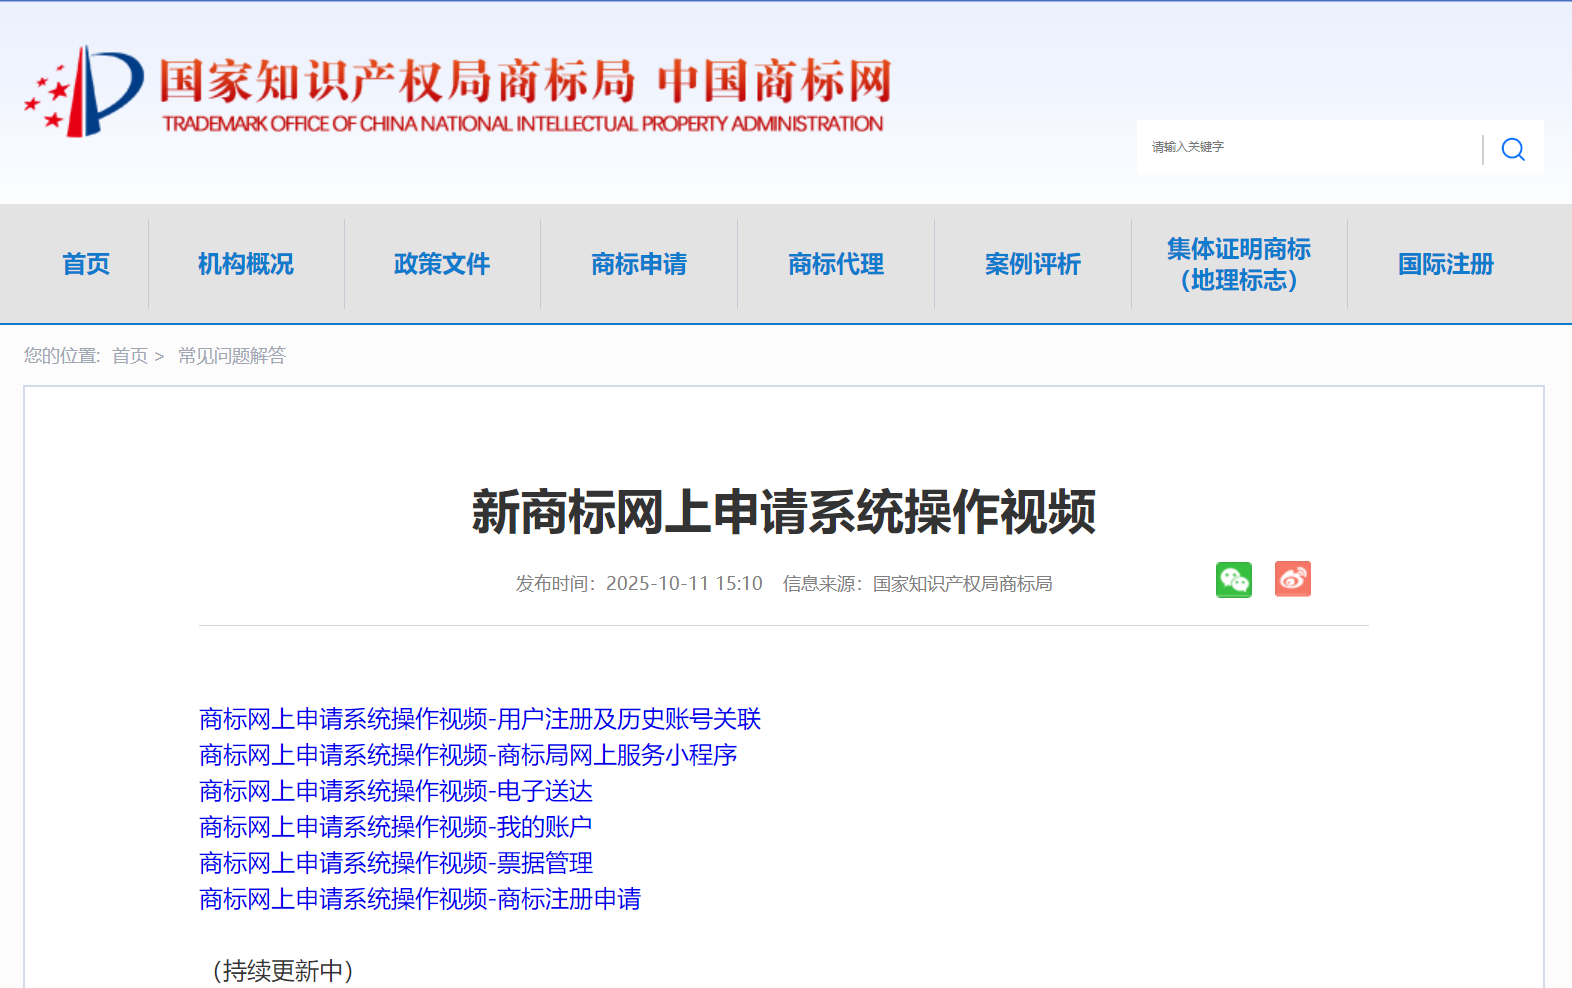
Task: Select 政策文件 in the navigation bar
Action: pyautogui.click(x=442, y=264)
